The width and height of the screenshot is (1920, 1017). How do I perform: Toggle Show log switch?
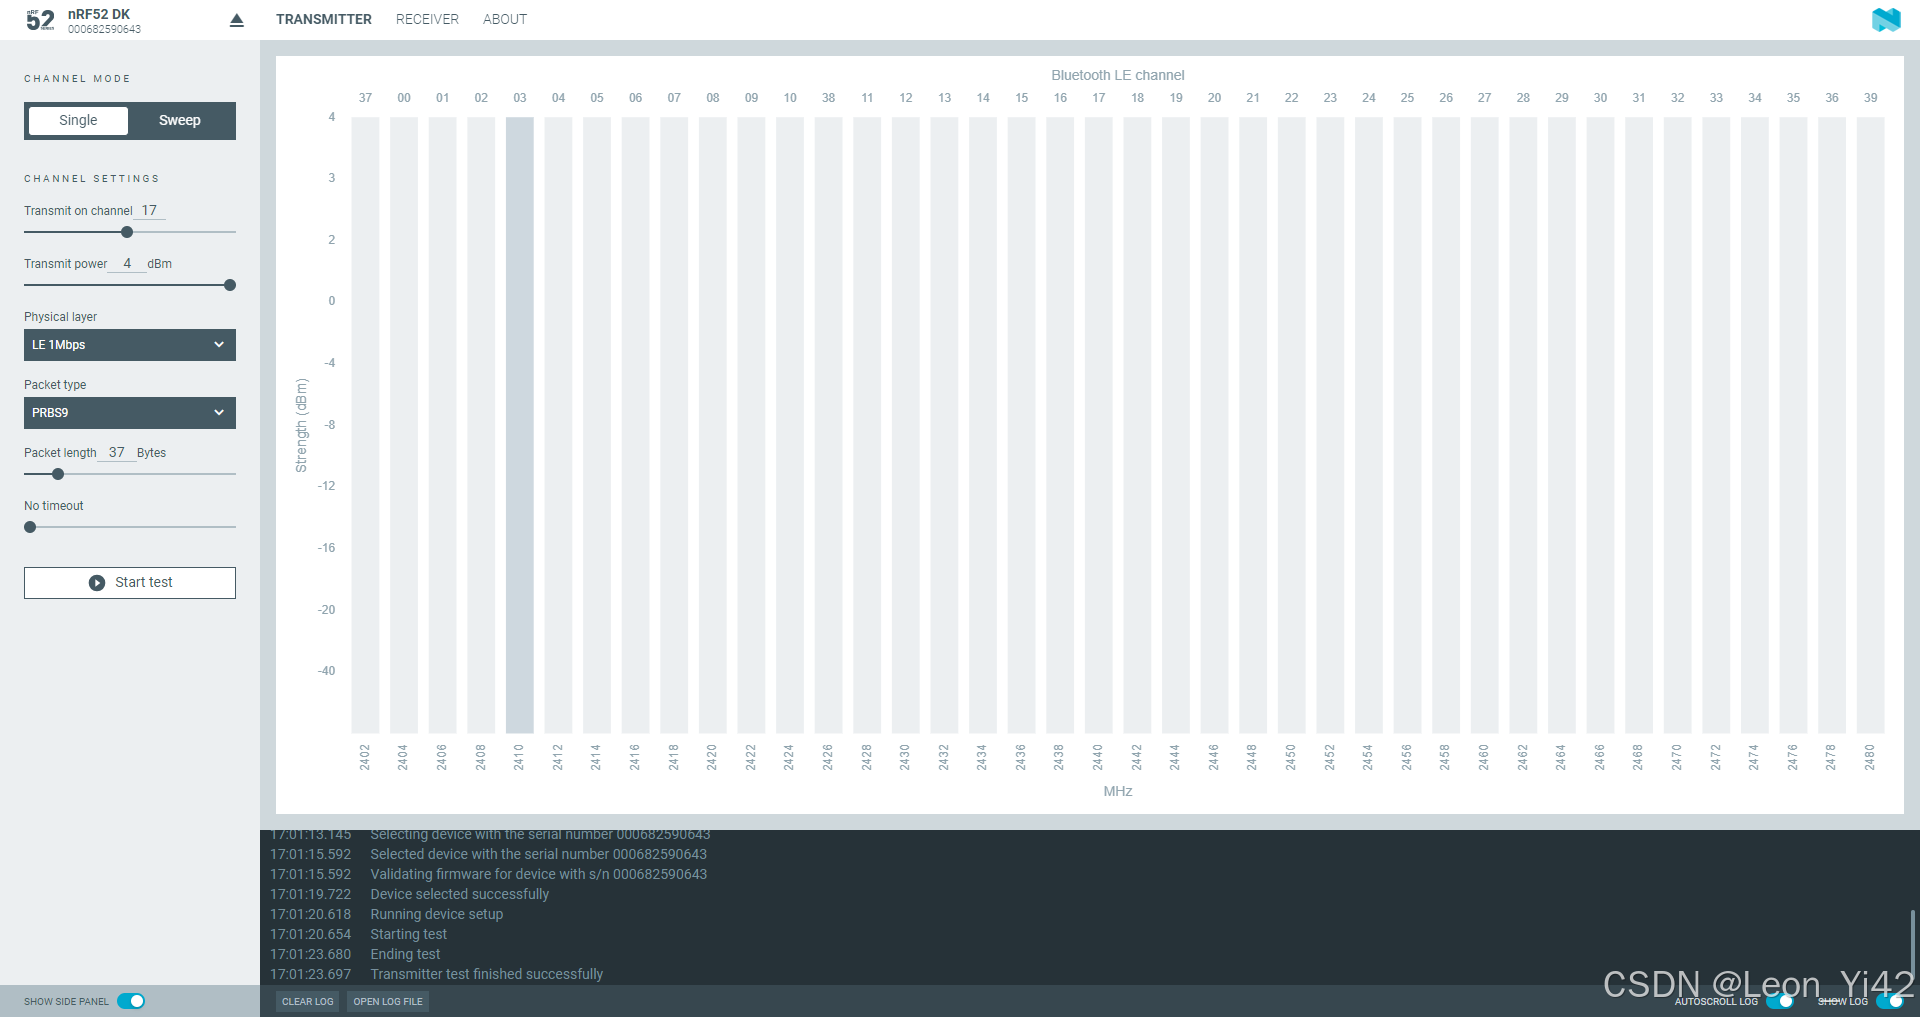click(1889, 1001)
